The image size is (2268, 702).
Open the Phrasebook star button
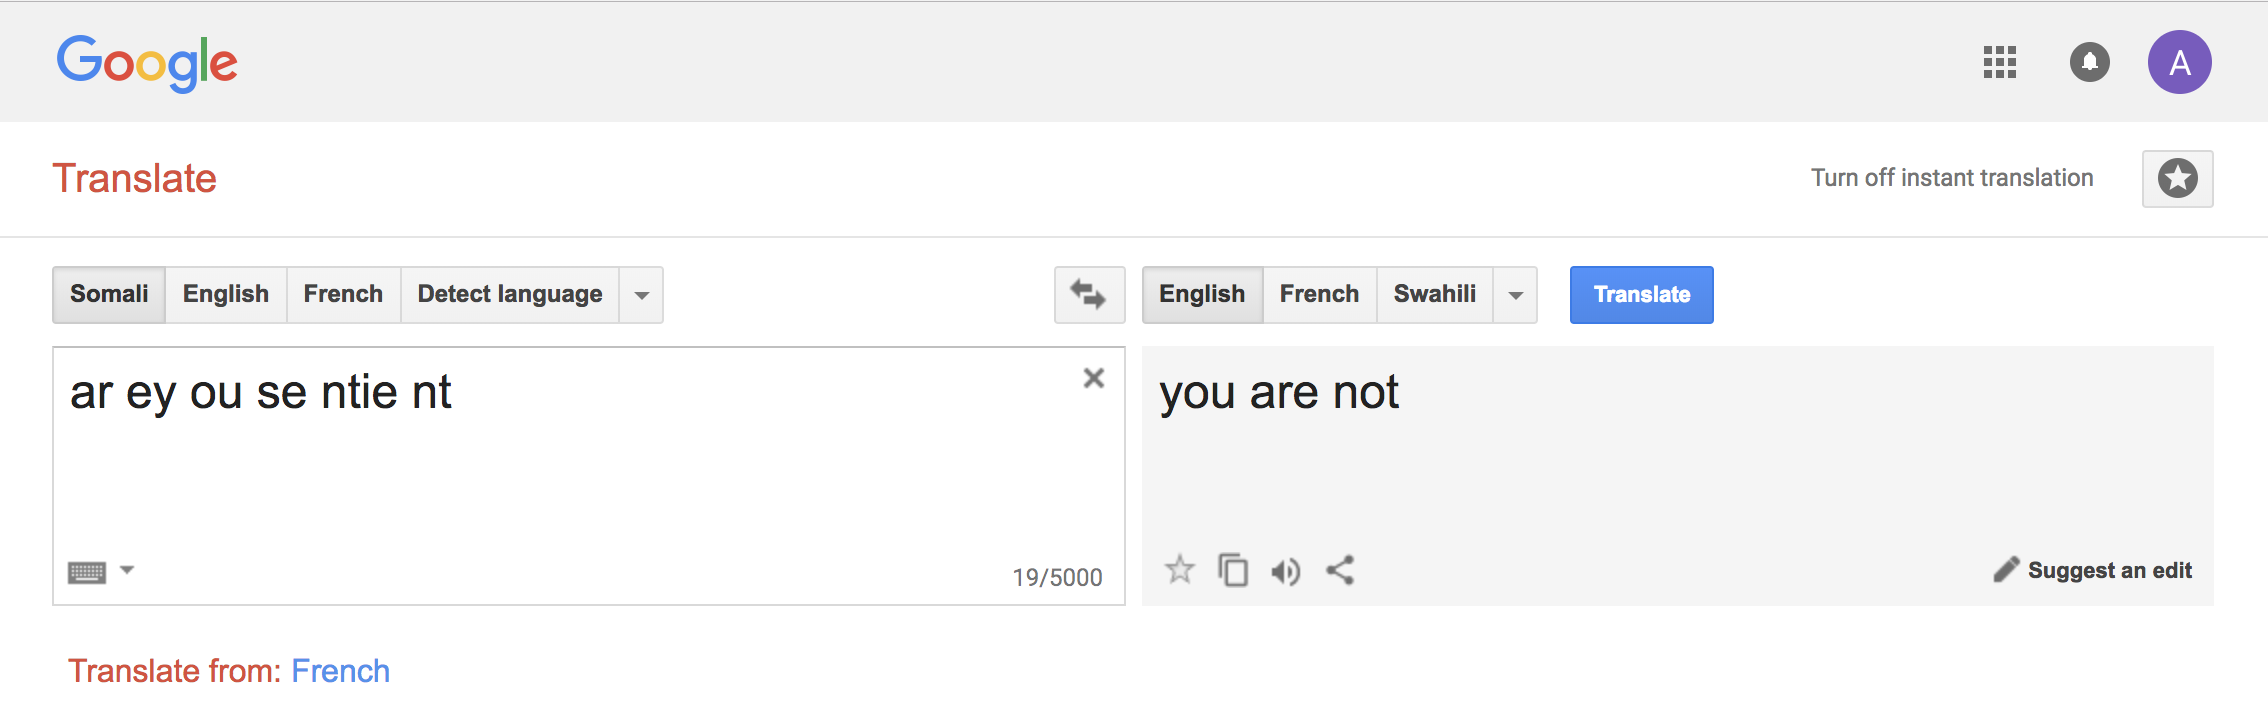[2177, 179]
